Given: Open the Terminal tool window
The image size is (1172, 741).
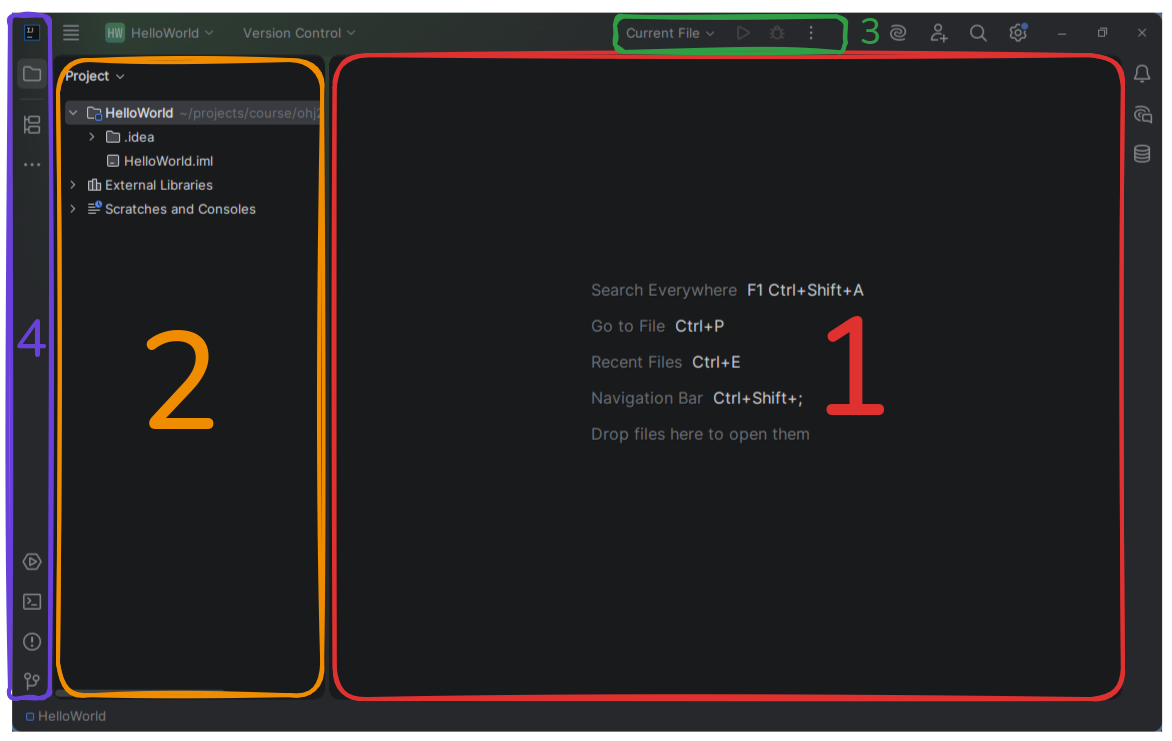Looking at the screenshot, I should 32,602.
